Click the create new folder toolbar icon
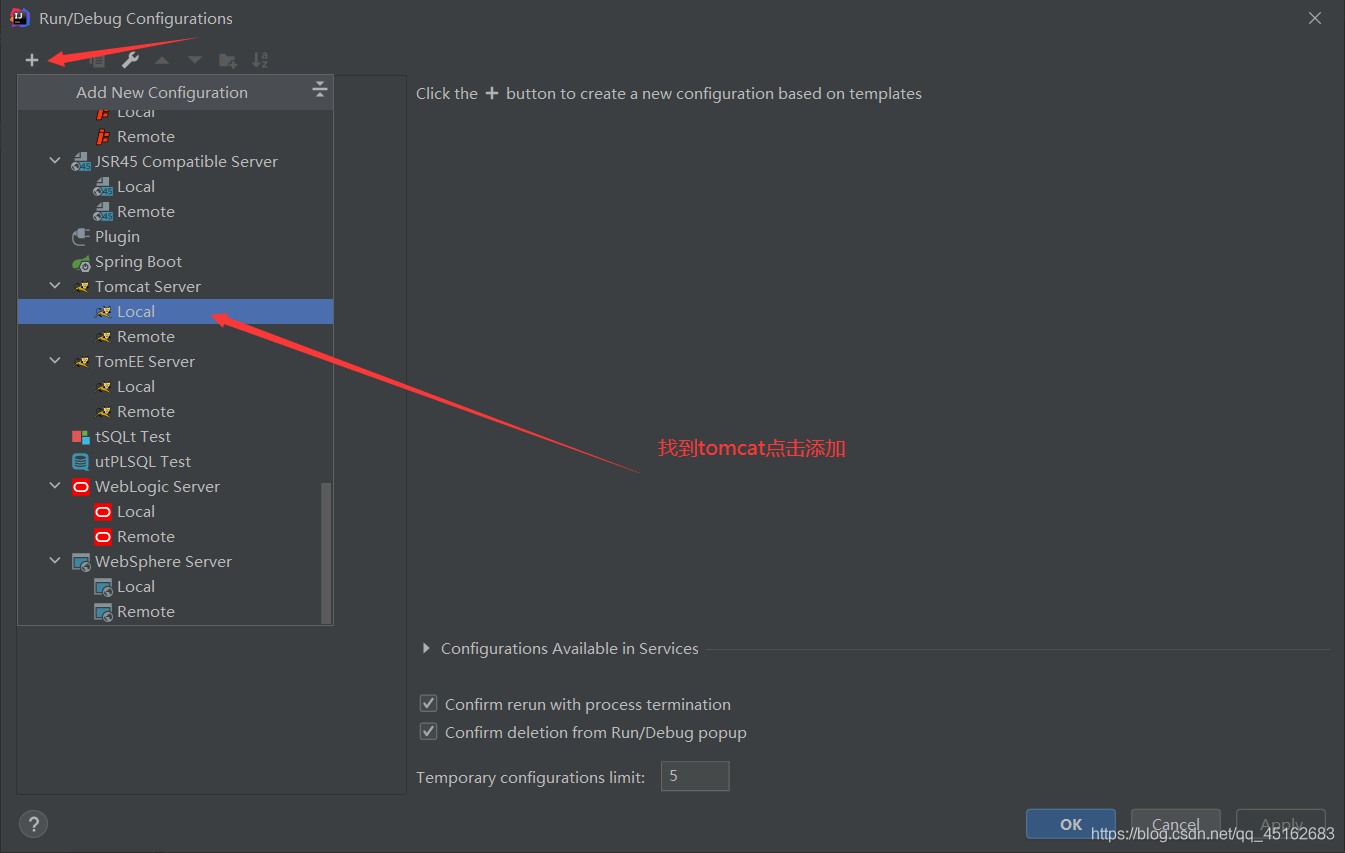 coord(228,60)
